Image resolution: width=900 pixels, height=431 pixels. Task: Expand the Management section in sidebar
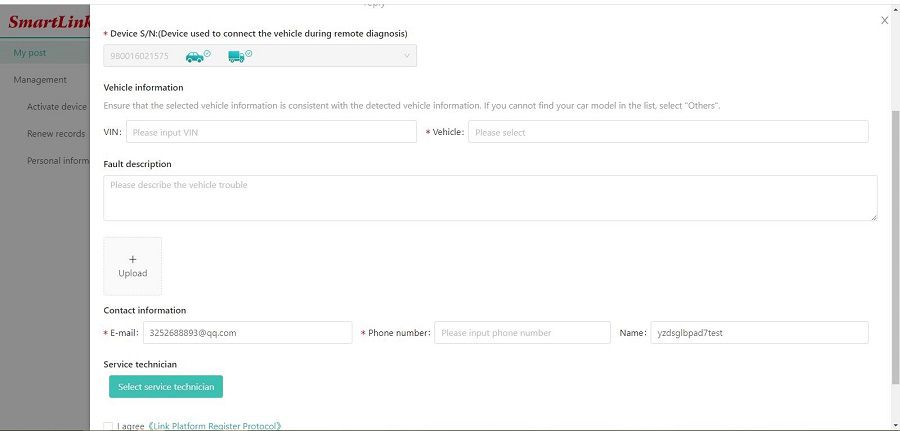[40, 80]
